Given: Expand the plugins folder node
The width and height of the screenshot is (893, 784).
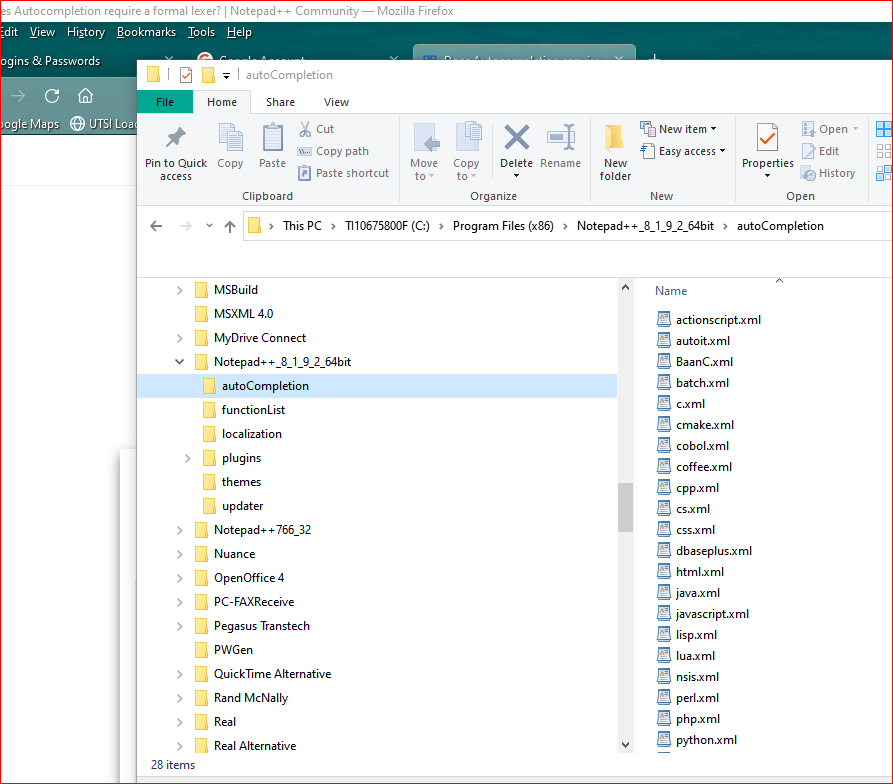Looking at the screenshot, I should pos(187,458).
